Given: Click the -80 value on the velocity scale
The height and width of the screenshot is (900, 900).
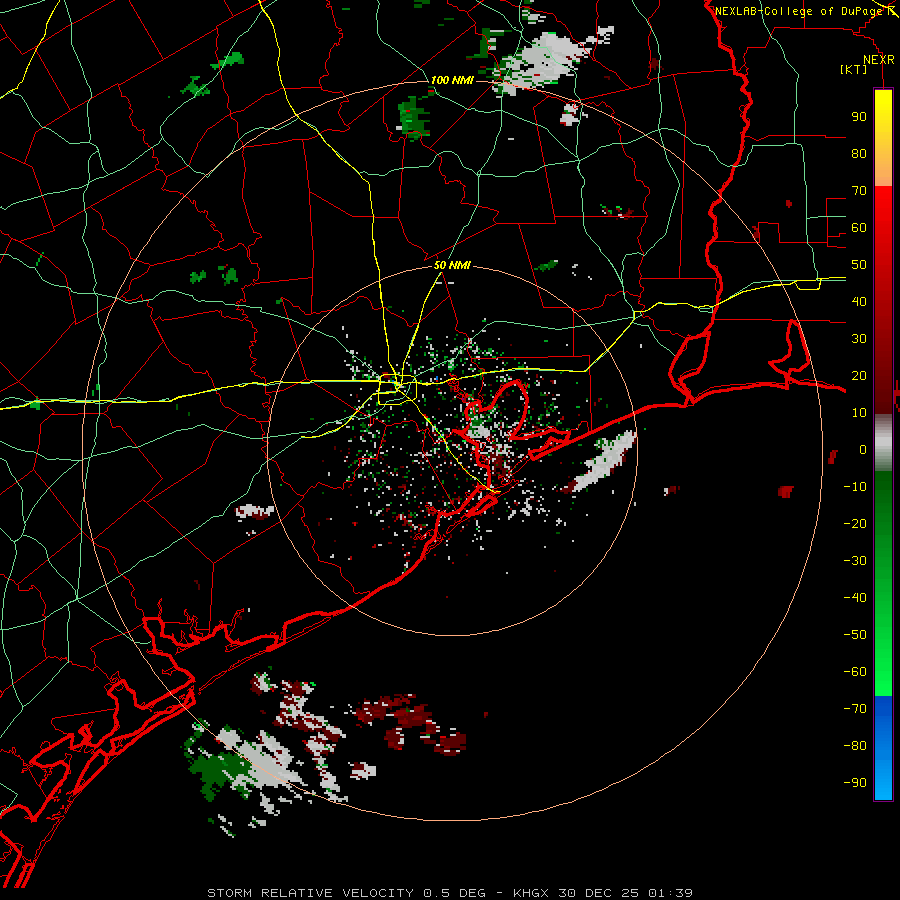Looking at the screenshot, I should pyautogui.click(x=855, y=746).
